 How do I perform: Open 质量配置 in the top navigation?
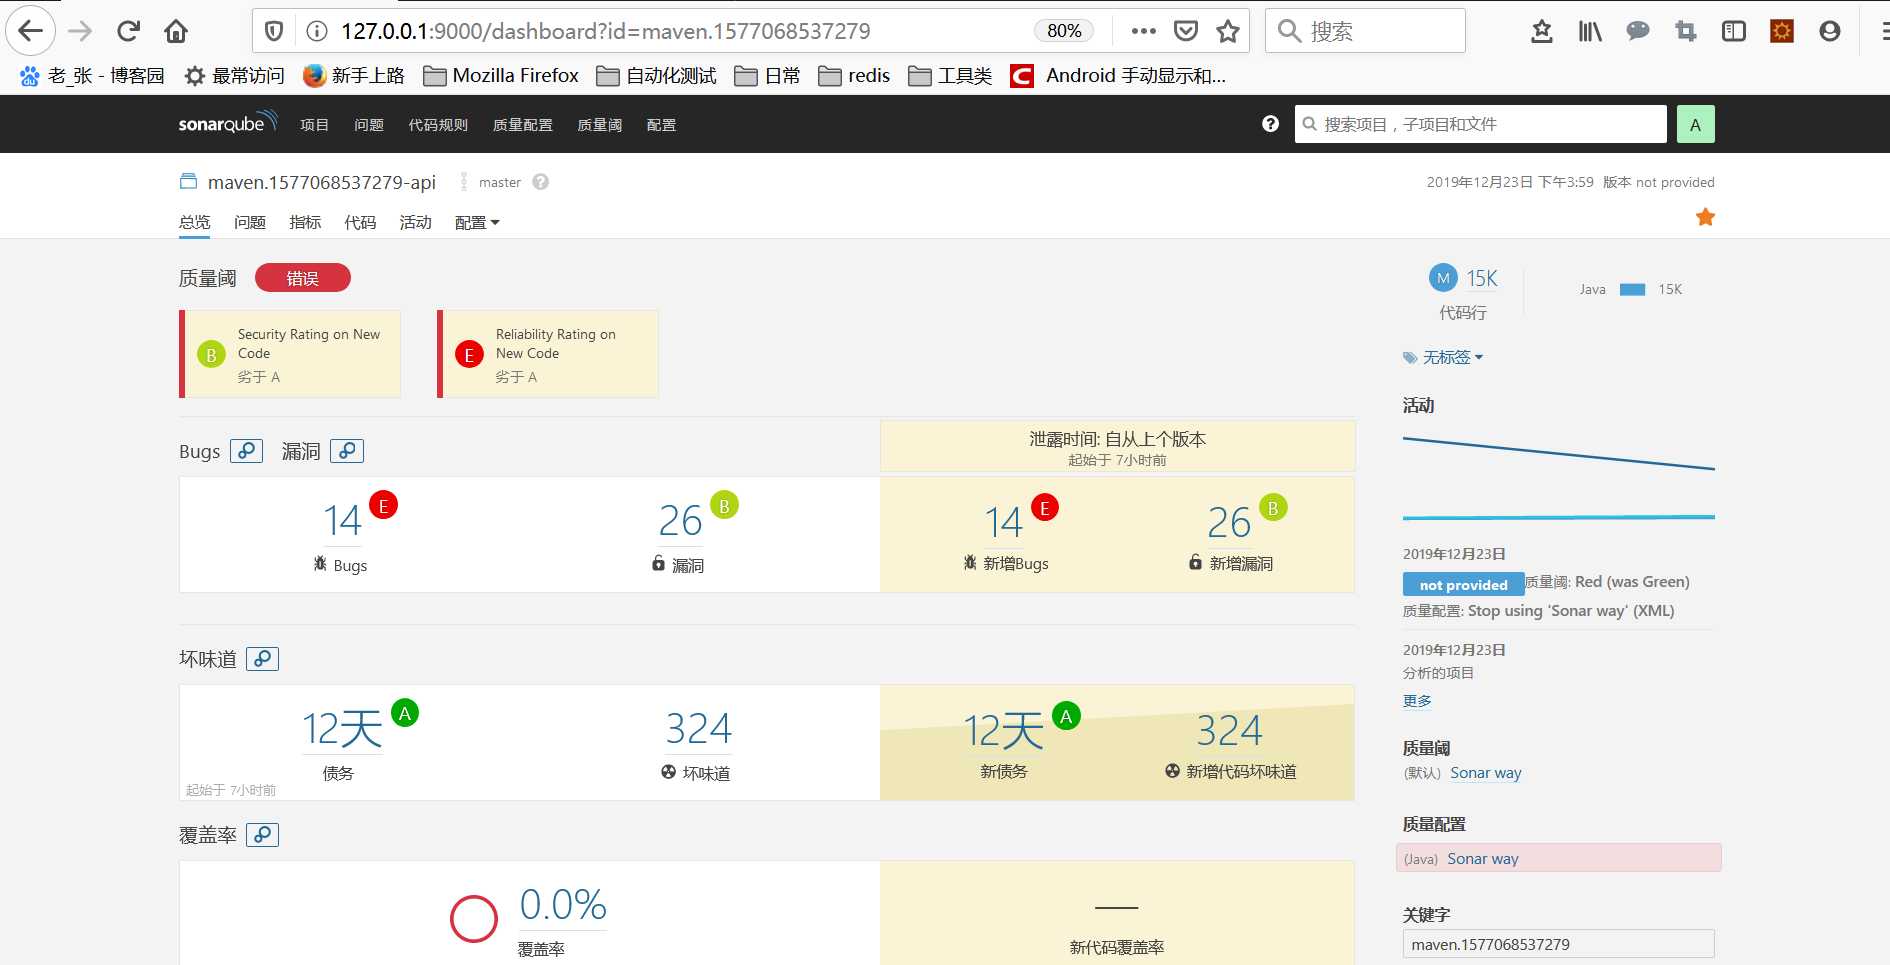point(522,125)
